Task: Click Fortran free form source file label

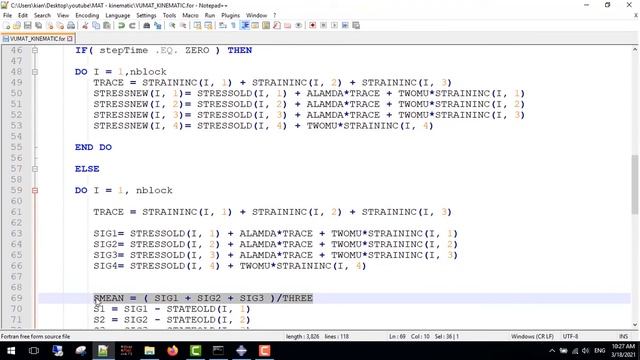Action: 36,336
